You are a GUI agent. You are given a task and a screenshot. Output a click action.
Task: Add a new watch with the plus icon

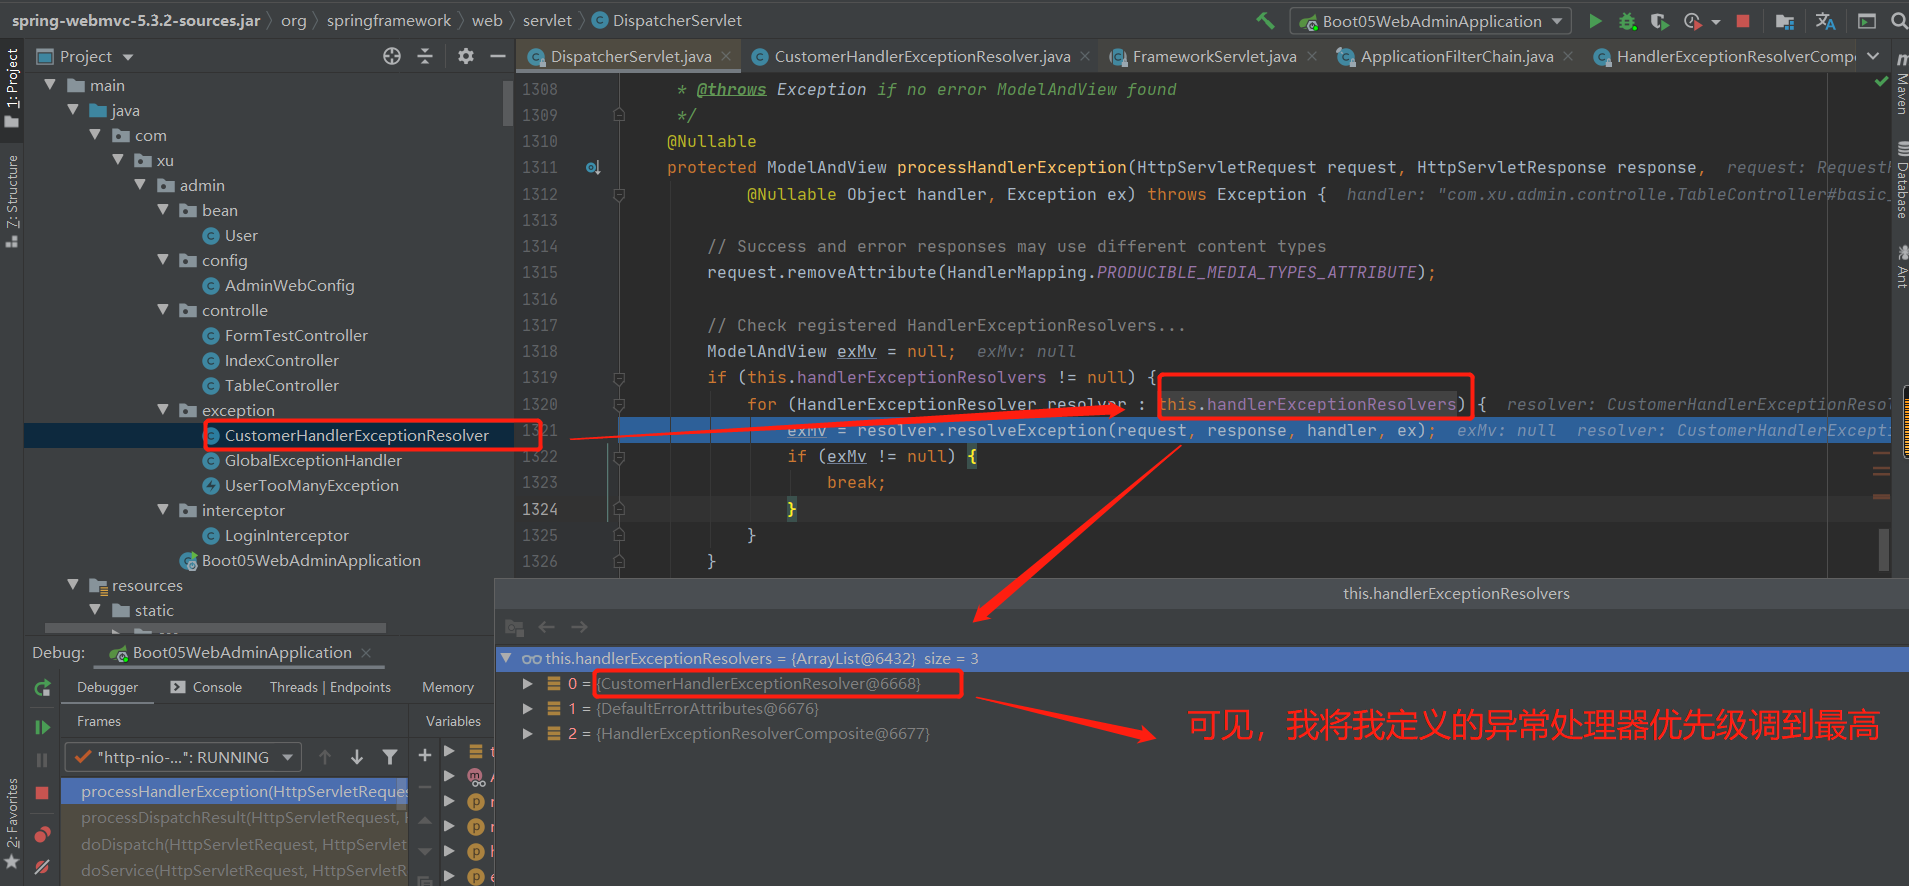click(424, 755)
